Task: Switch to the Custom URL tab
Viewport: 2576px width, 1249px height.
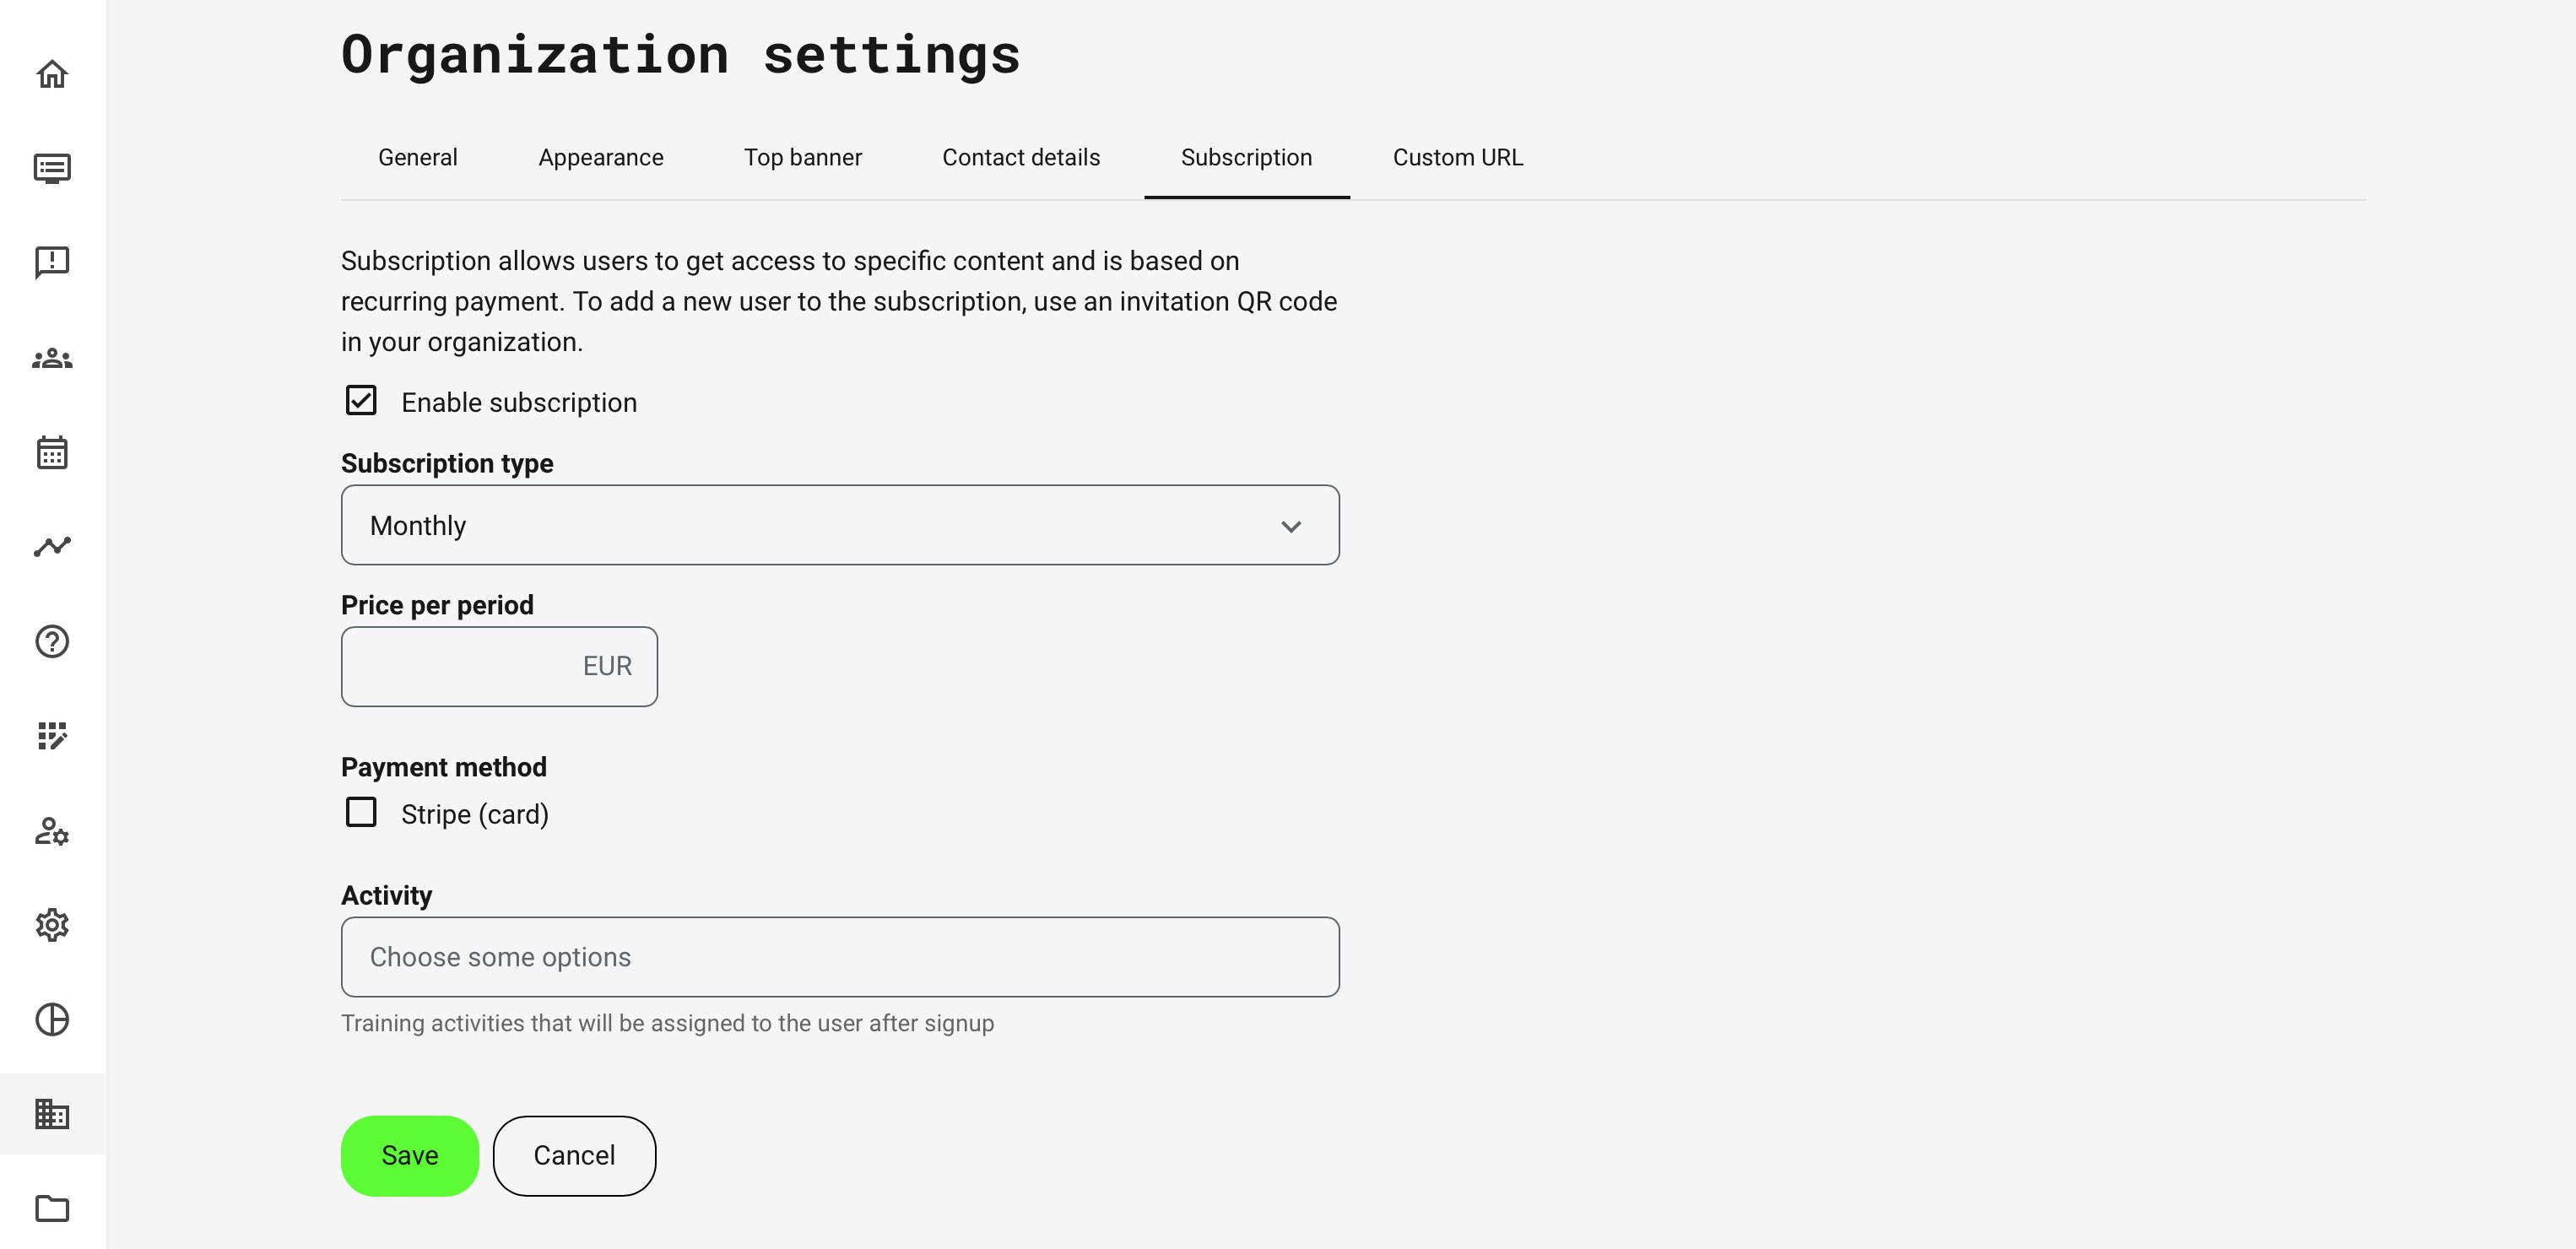Action: [x=1457, y=158]
